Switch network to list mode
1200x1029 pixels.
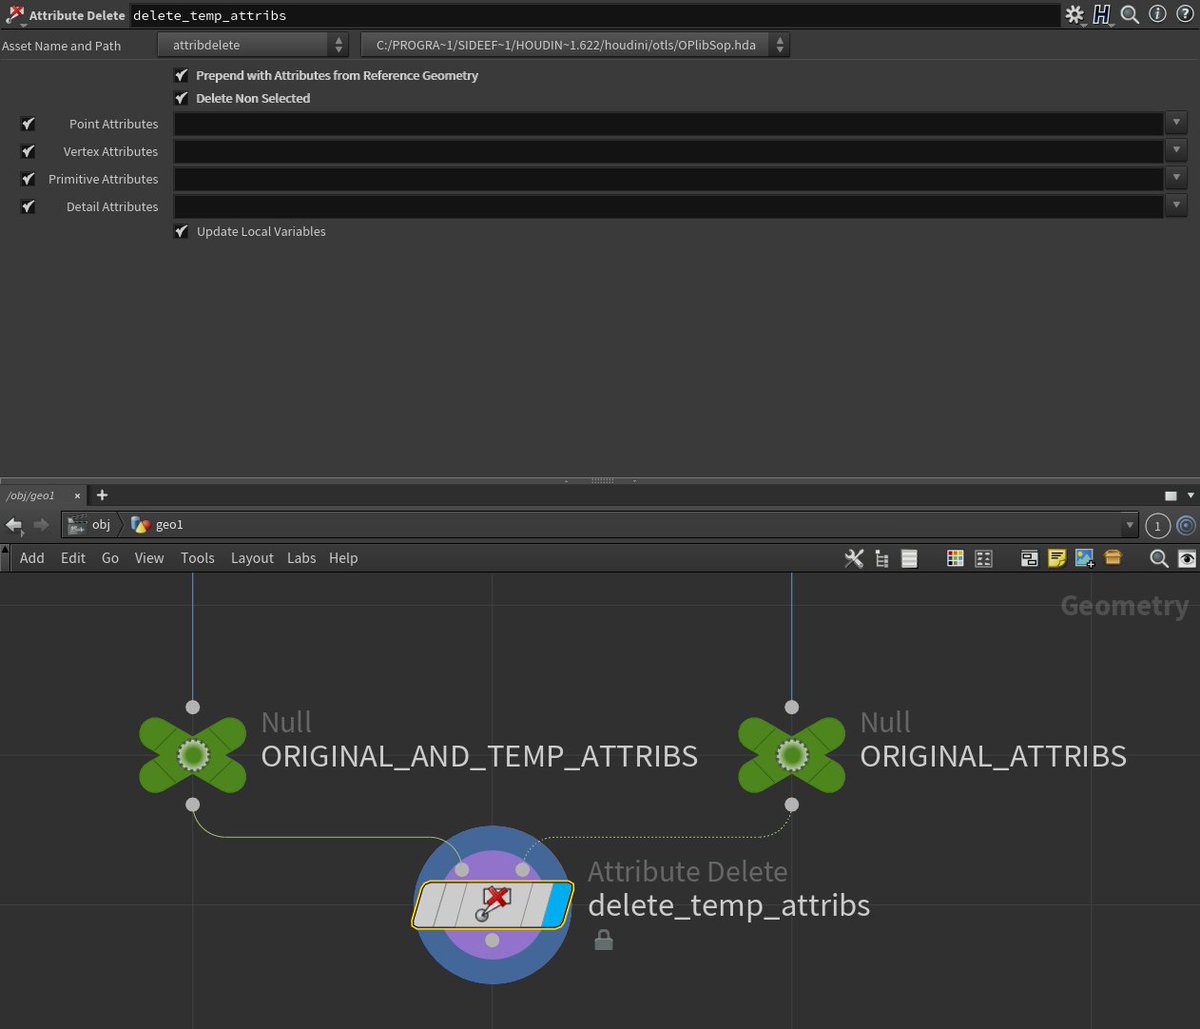(909, 558)
